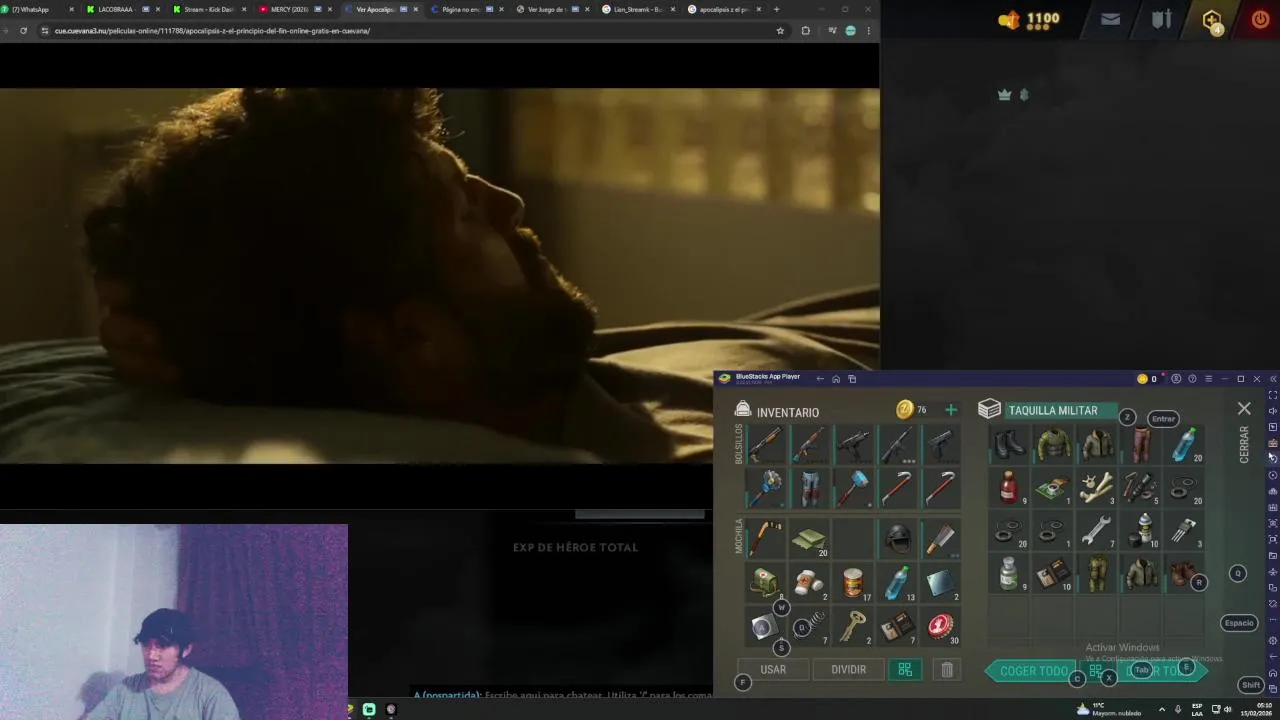The width and height of the screenshot is (1280, 720).
Task: Select the black tactical helmet in backpack
Action: click(897, 539)
